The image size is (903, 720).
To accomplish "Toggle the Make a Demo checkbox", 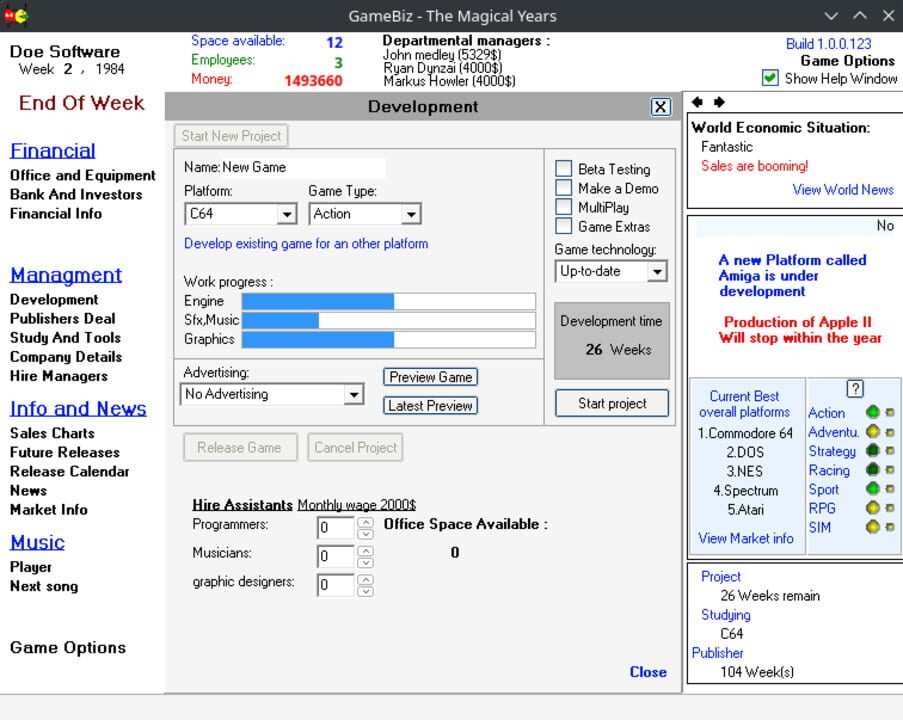I will 564,188.
